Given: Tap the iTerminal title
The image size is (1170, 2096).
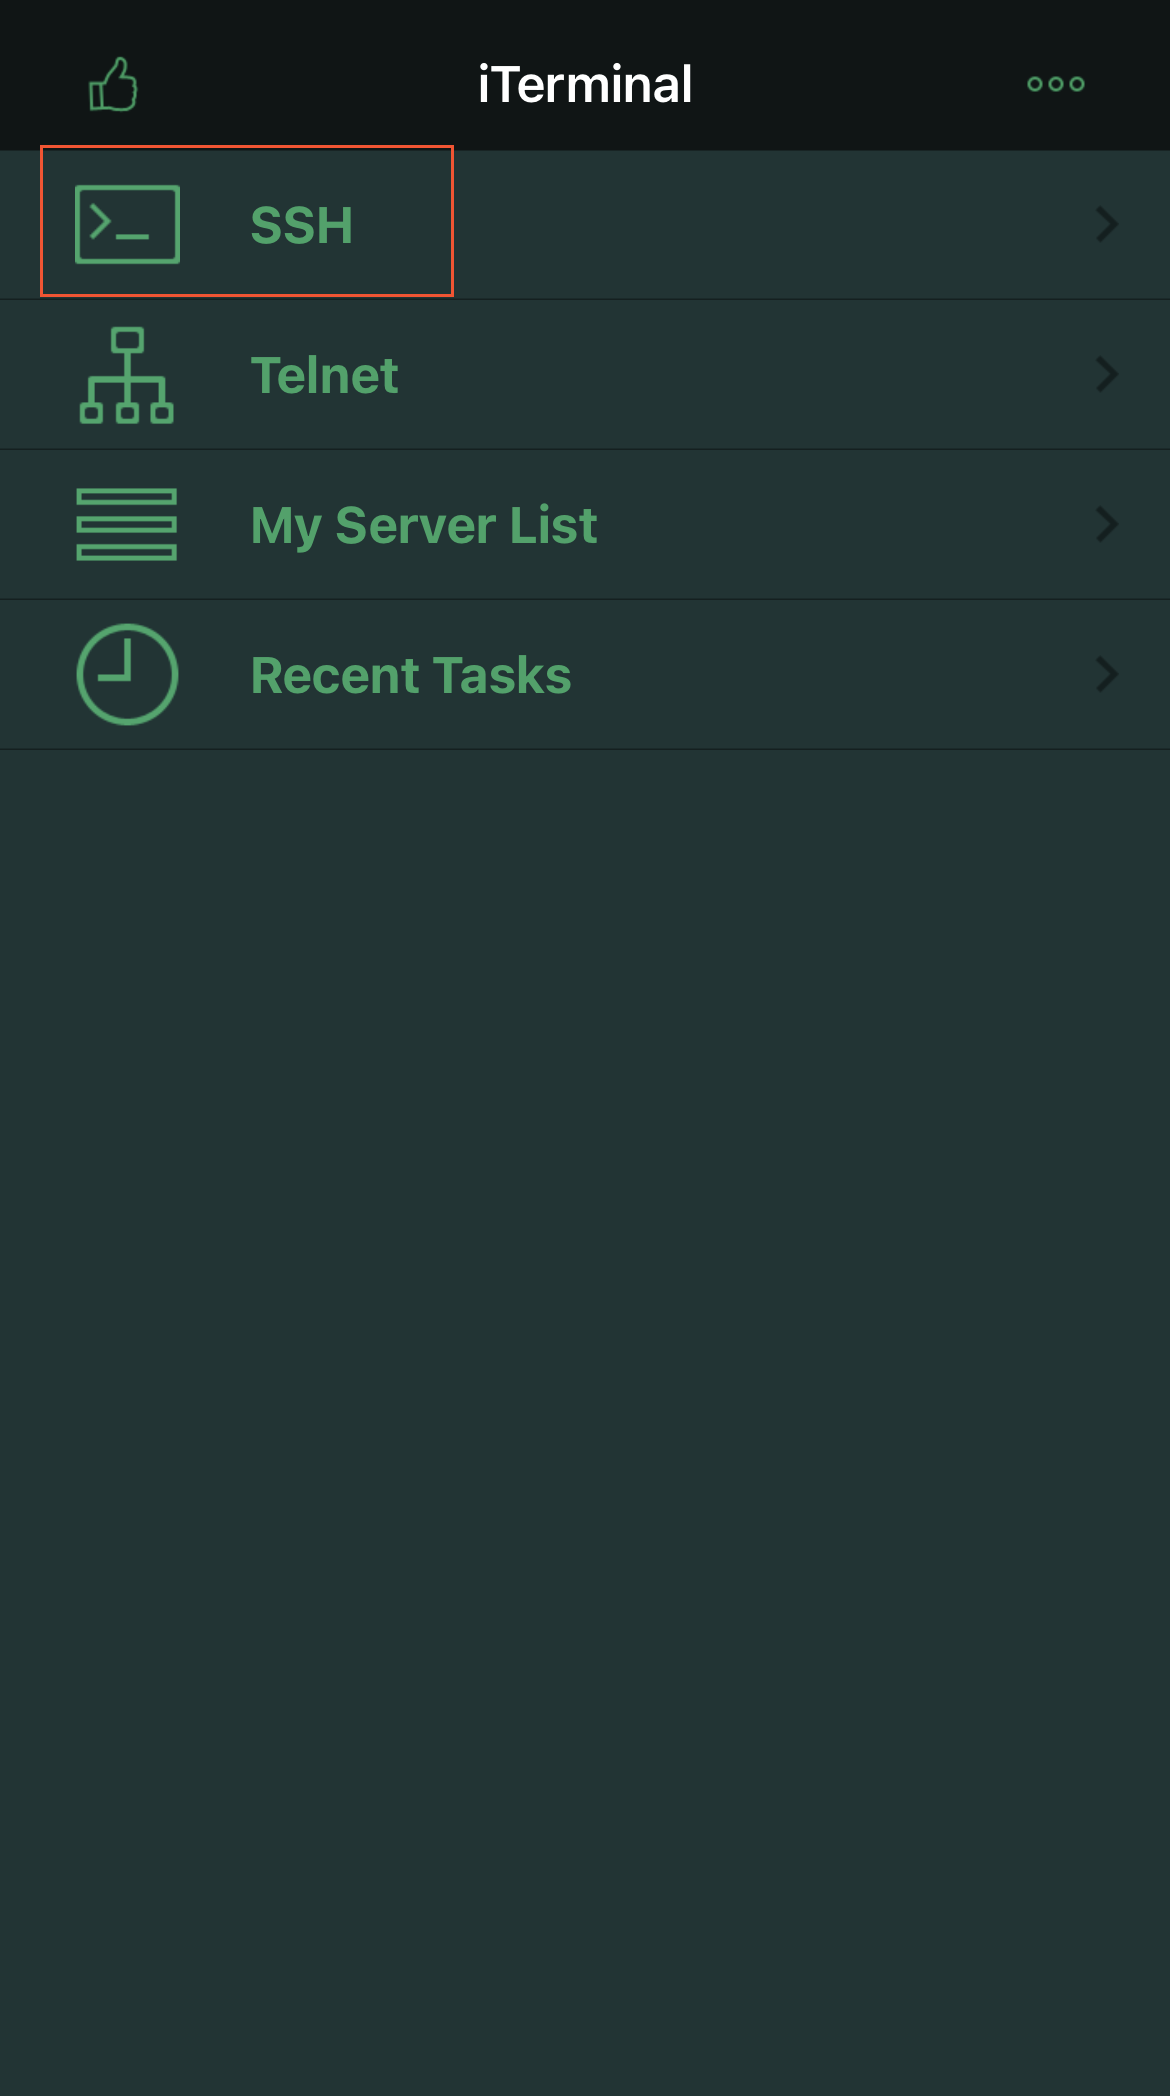Looking at the screenshot, I should pos(585,84).
